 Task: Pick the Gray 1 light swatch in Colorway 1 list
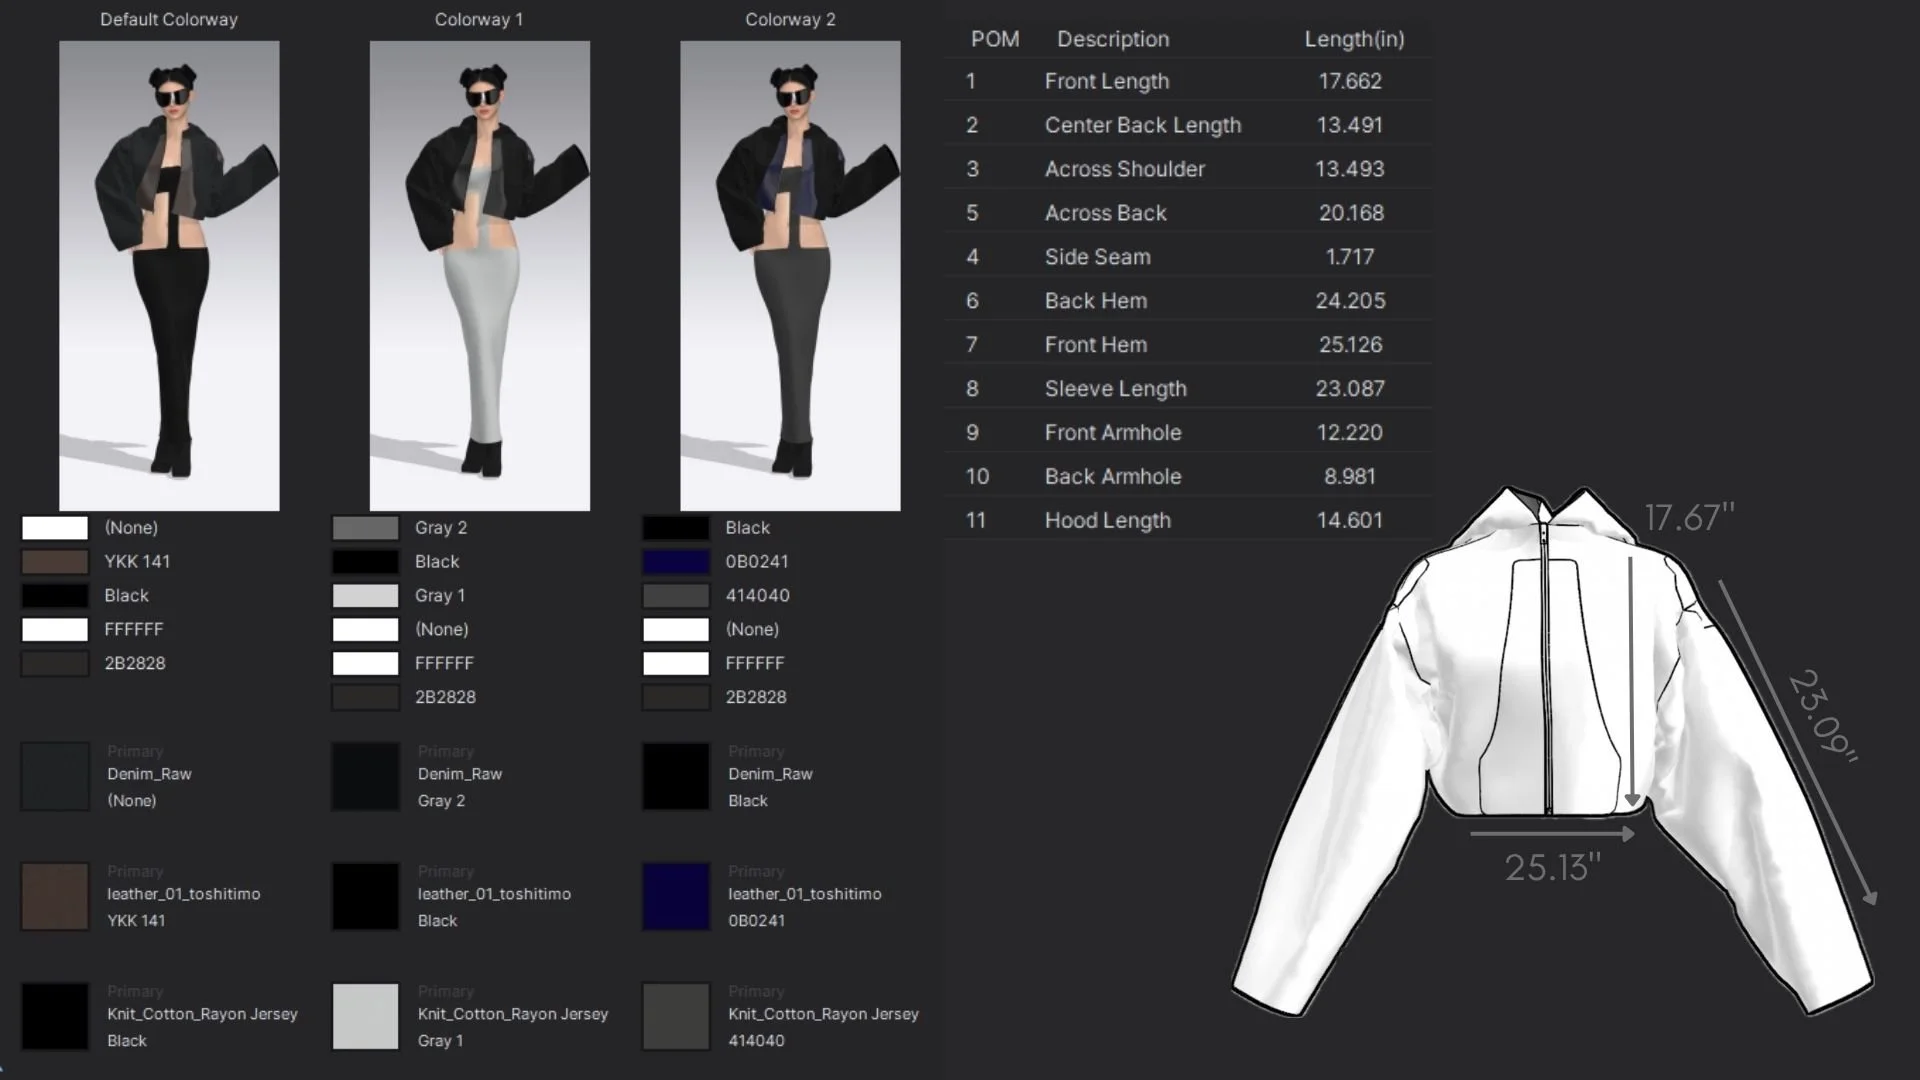click(x=365, y=596)
